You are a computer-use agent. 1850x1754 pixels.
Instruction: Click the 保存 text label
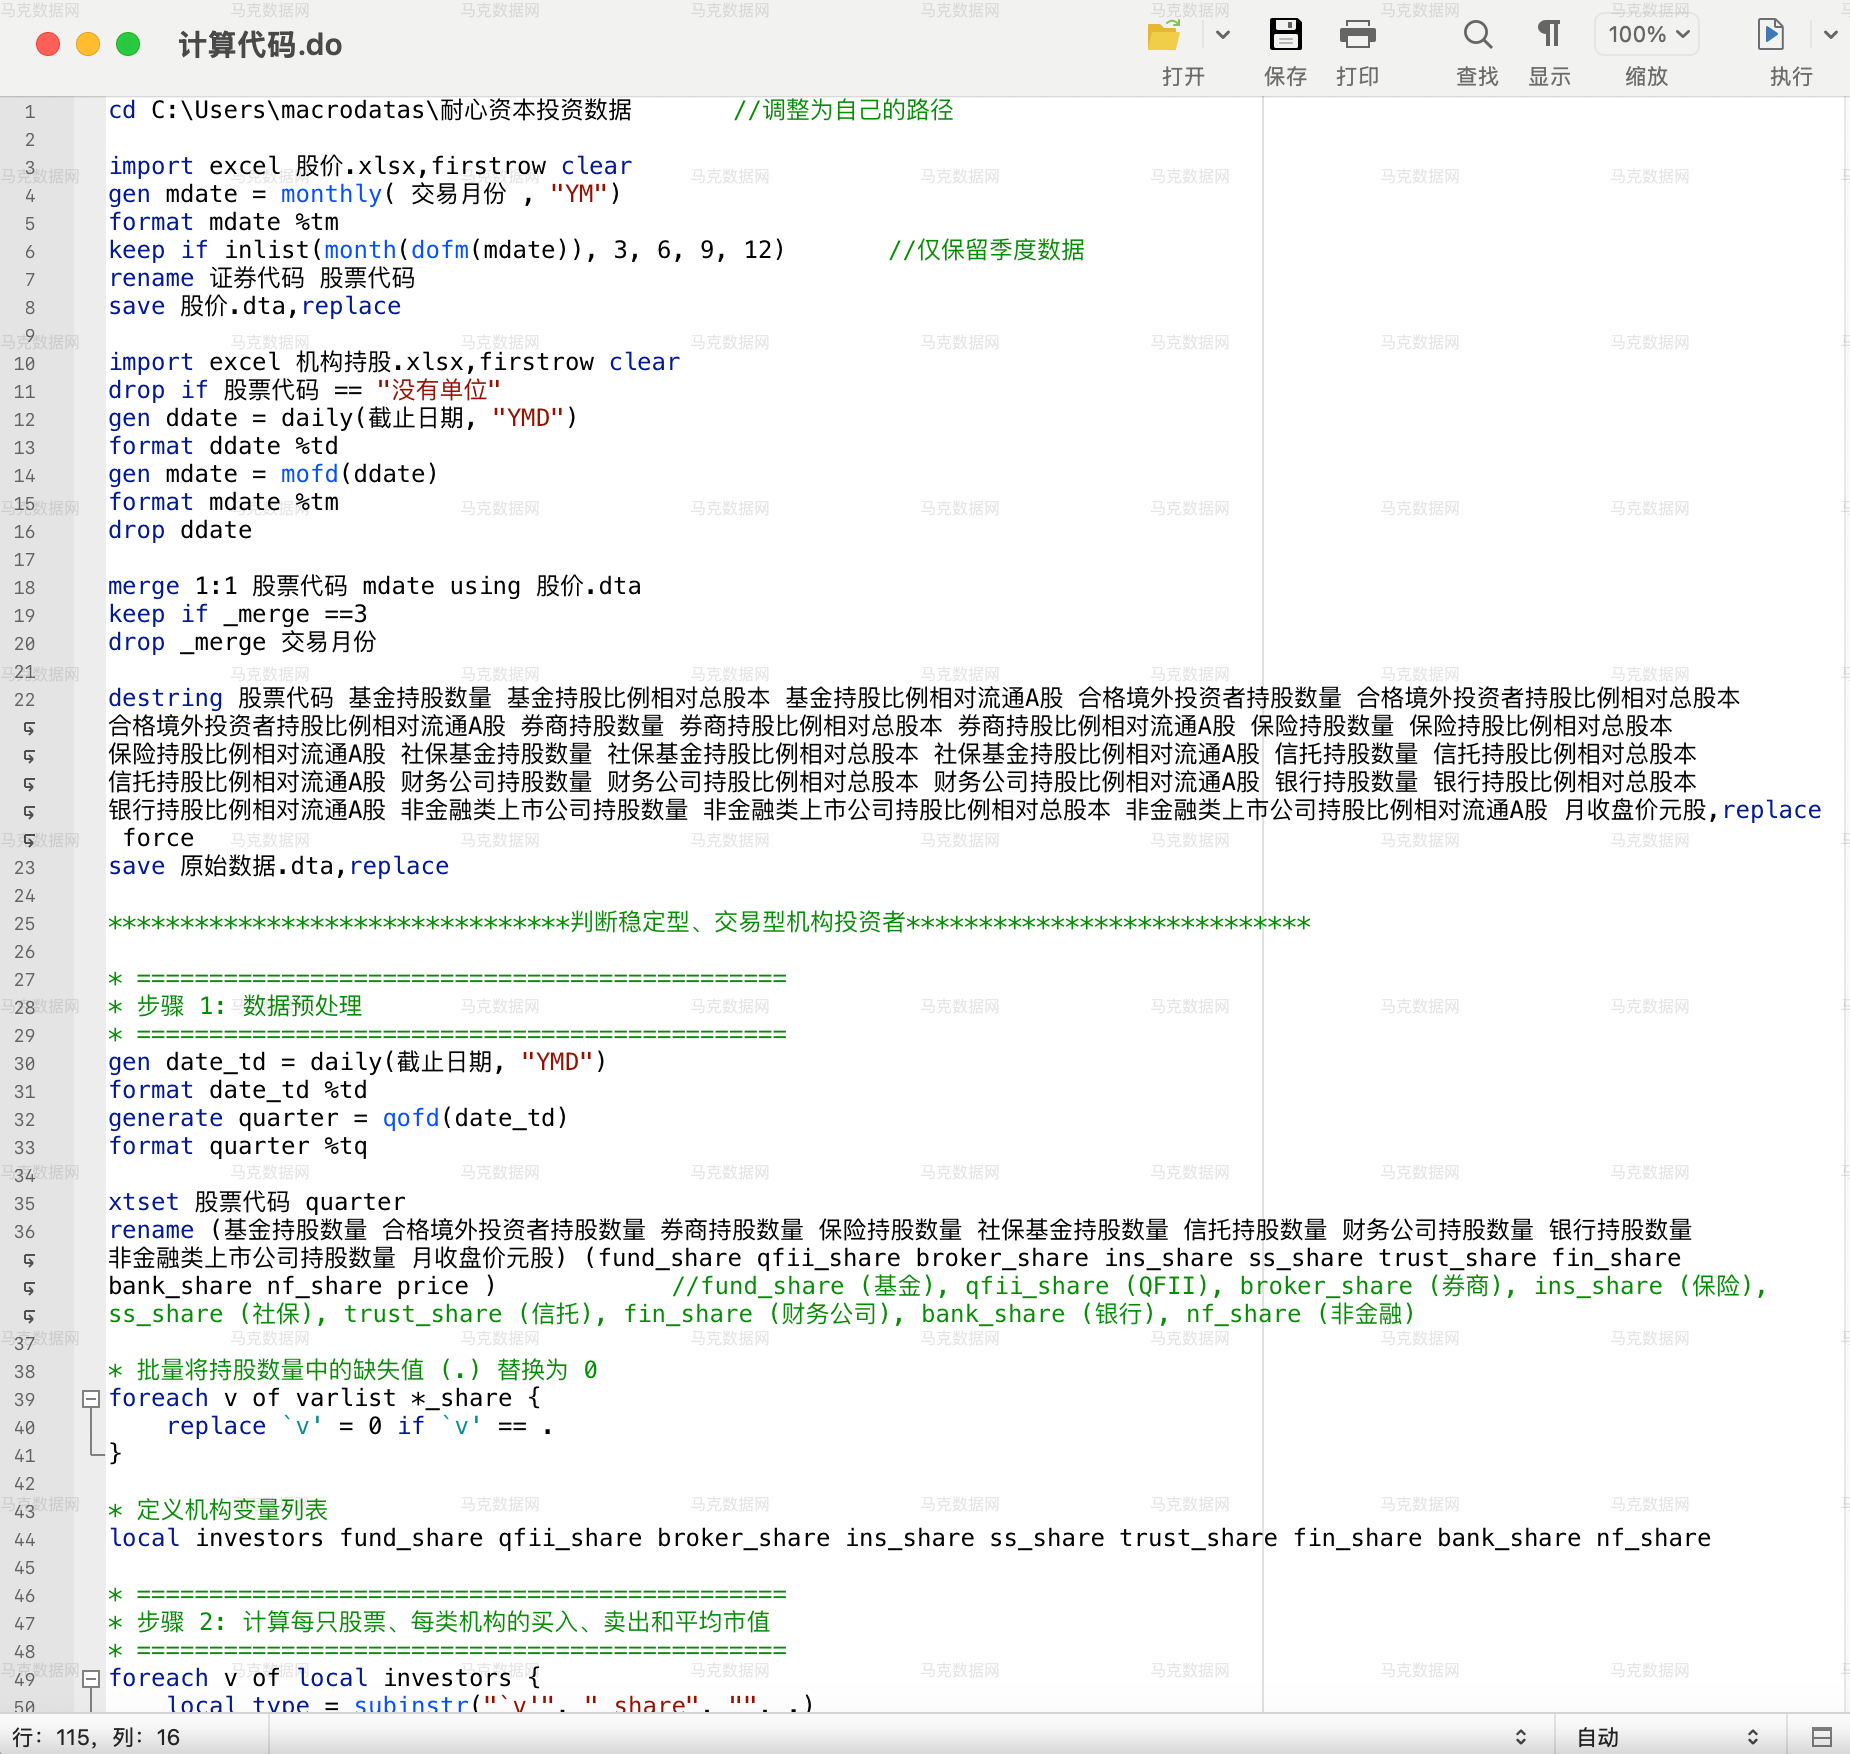pos(1285,77)
